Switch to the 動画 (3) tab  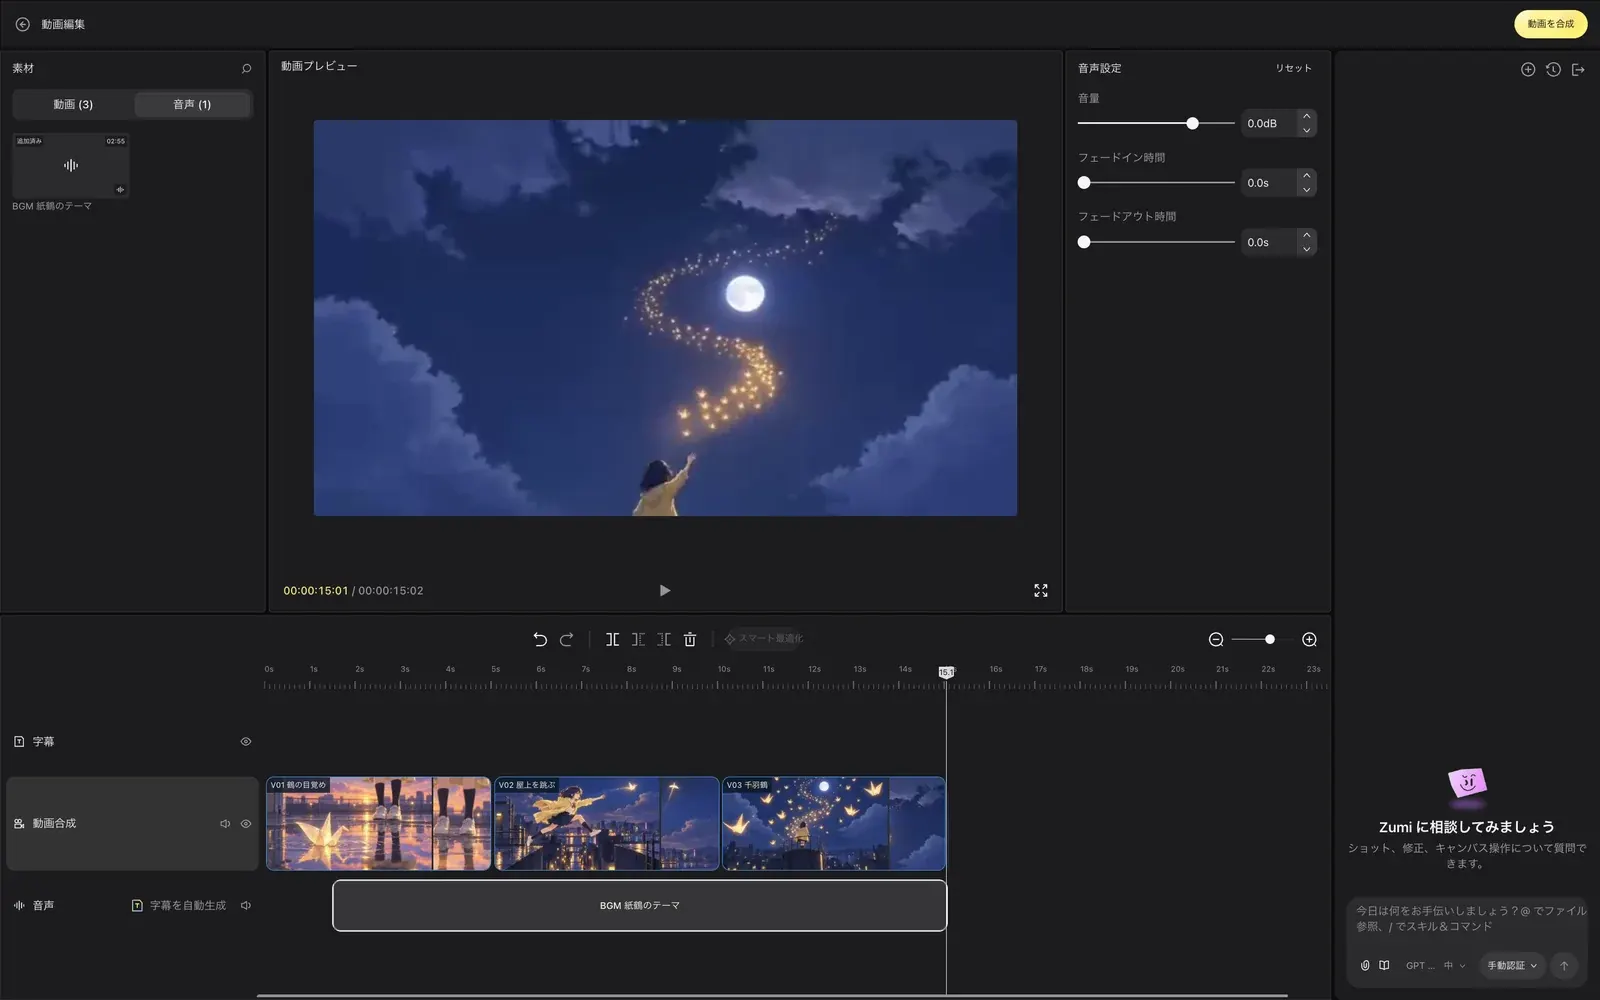[x=73, y=104]
